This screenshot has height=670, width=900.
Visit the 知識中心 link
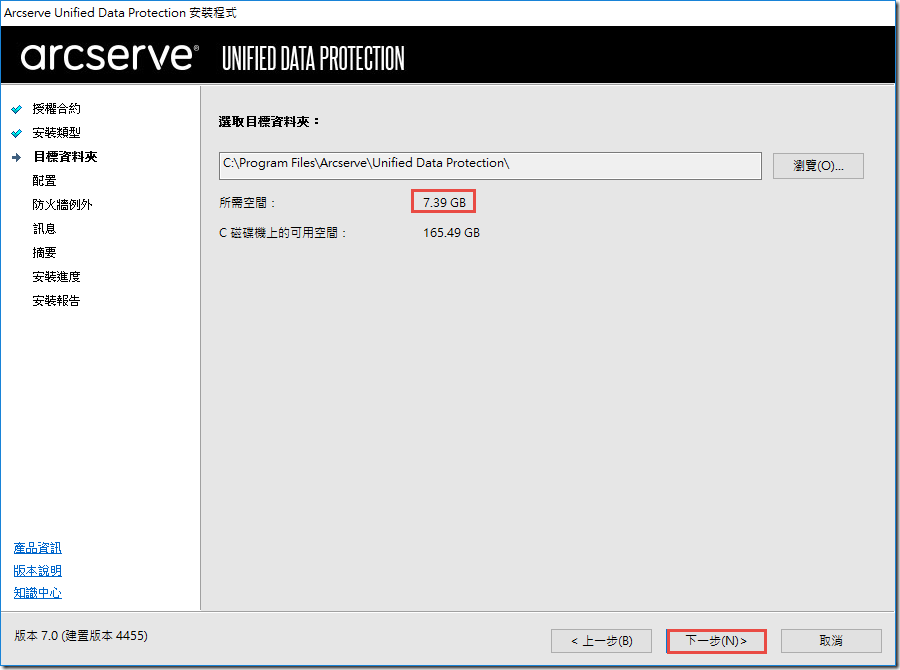[x=38, y=592]
